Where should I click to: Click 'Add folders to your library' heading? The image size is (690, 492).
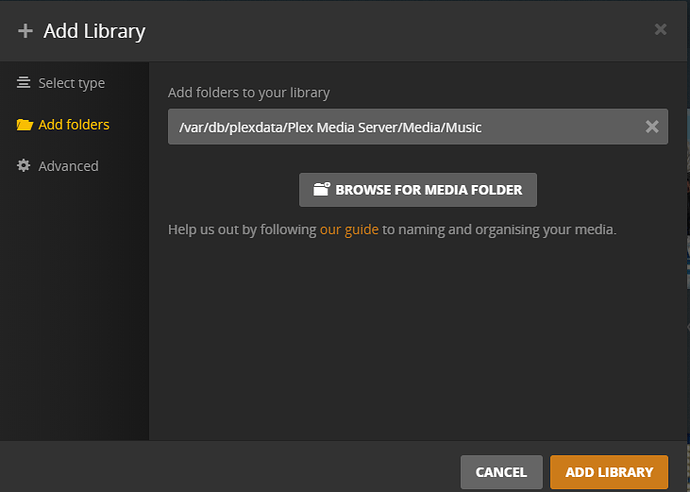[249, 93]
